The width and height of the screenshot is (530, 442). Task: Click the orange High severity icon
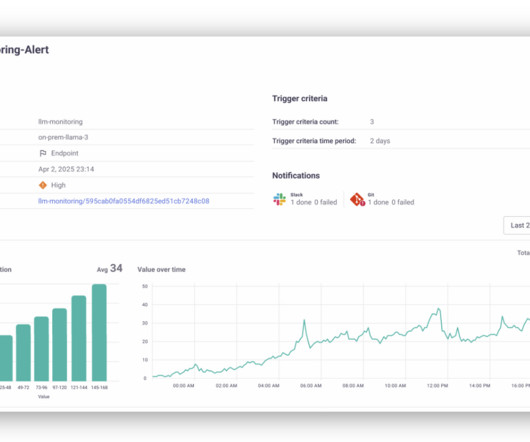pos(43,185)
